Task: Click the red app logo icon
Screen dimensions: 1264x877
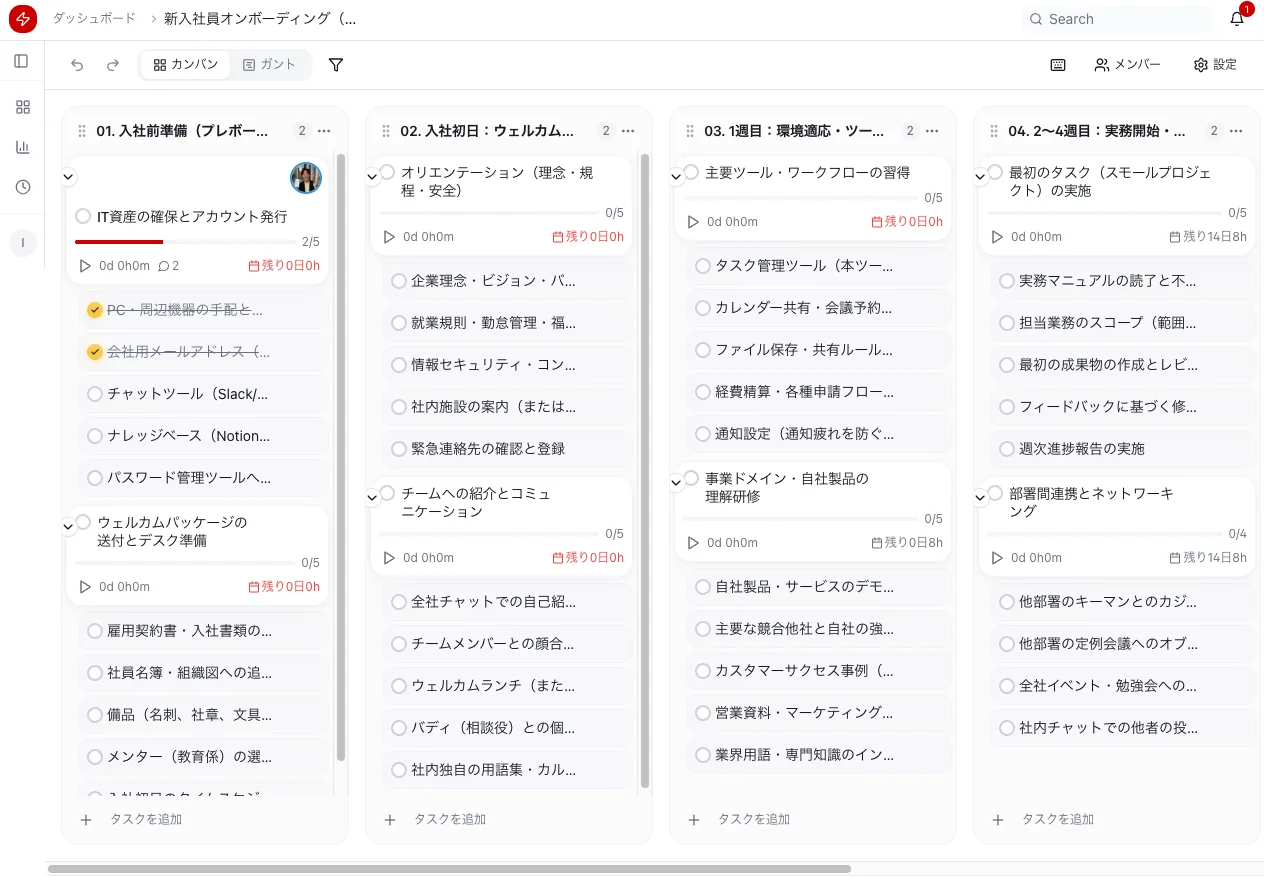Action: click(22, 19)
